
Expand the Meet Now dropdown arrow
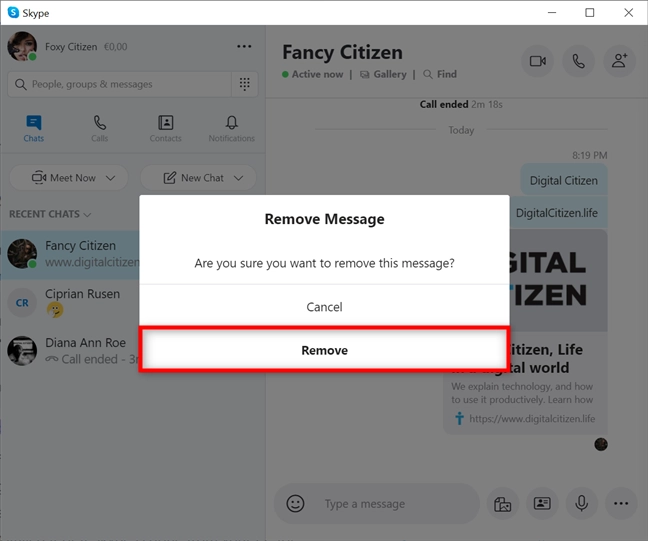coord(110,178)
